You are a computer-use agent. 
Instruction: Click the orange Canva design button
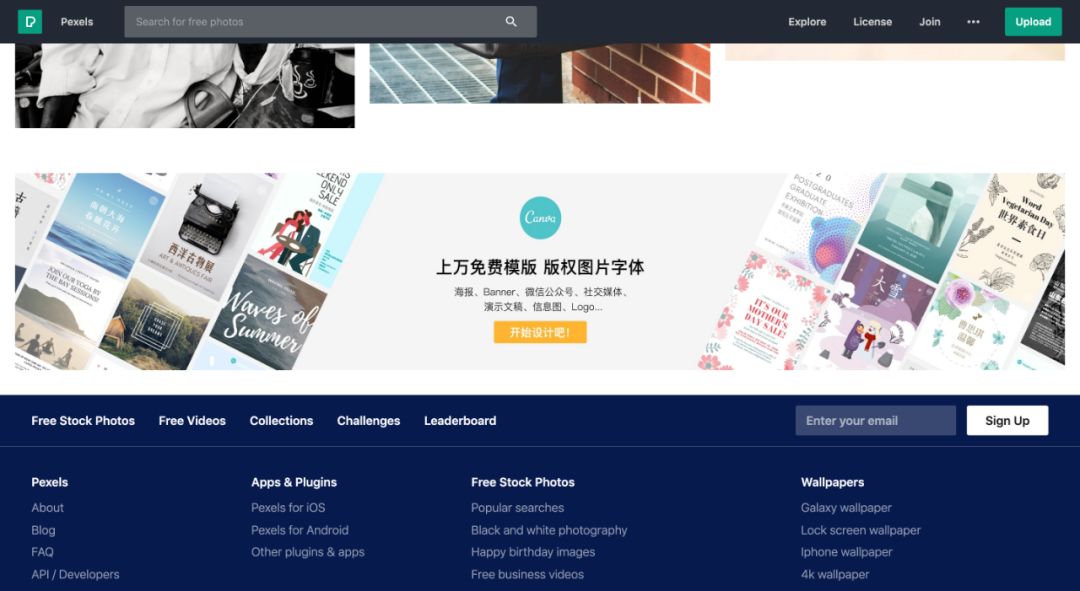pos(540,332)
